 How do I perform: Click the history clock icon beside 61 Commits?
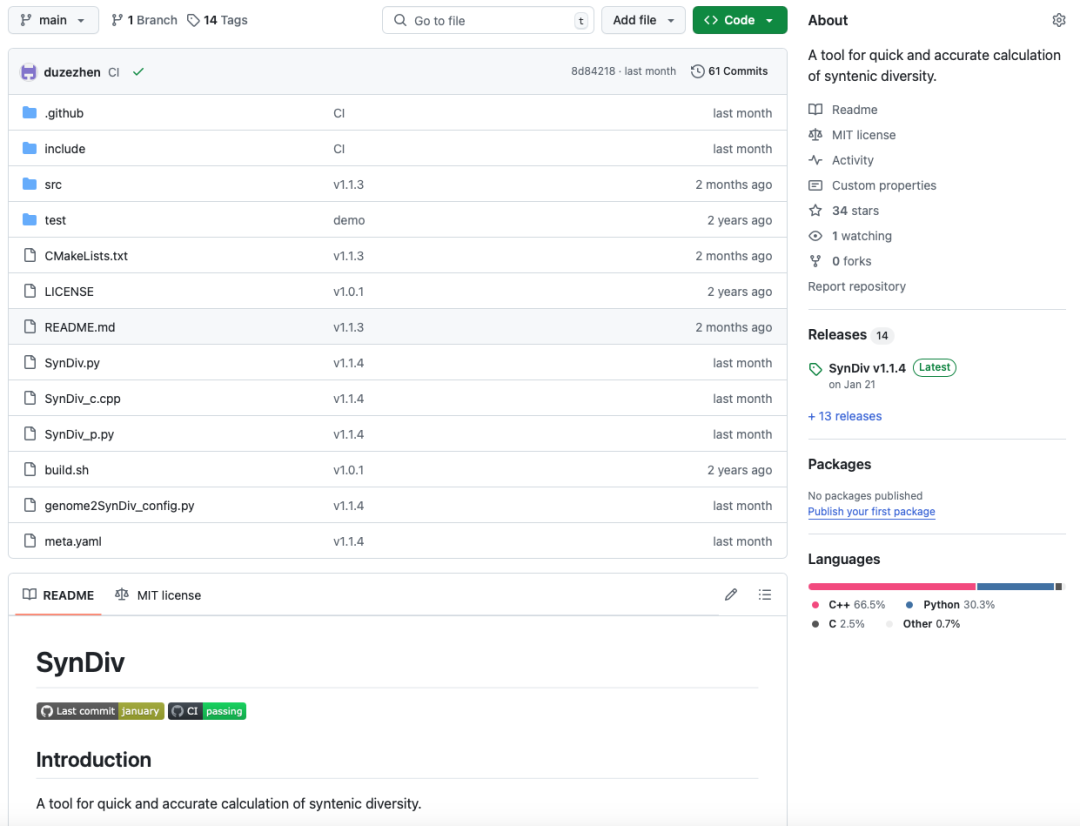(698, 72)
